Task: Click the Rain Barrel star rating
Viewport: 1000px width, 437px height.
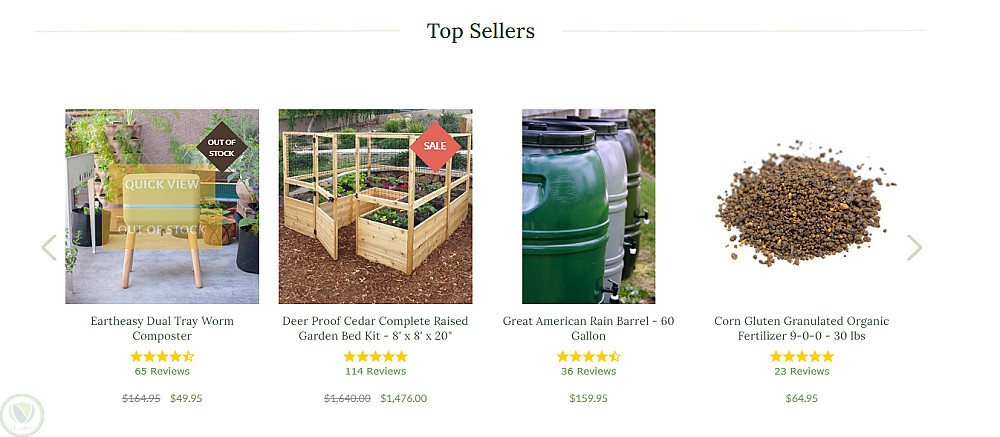Action: pos(588,356)
